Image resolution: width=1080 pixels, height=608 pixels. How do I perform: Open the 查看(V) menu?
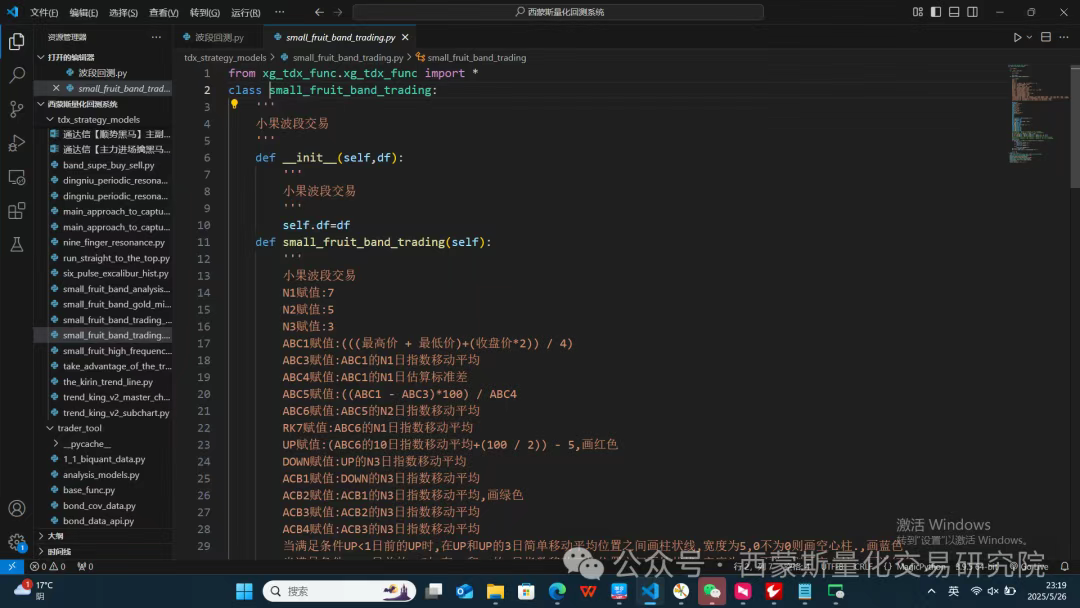pos(163,12)
